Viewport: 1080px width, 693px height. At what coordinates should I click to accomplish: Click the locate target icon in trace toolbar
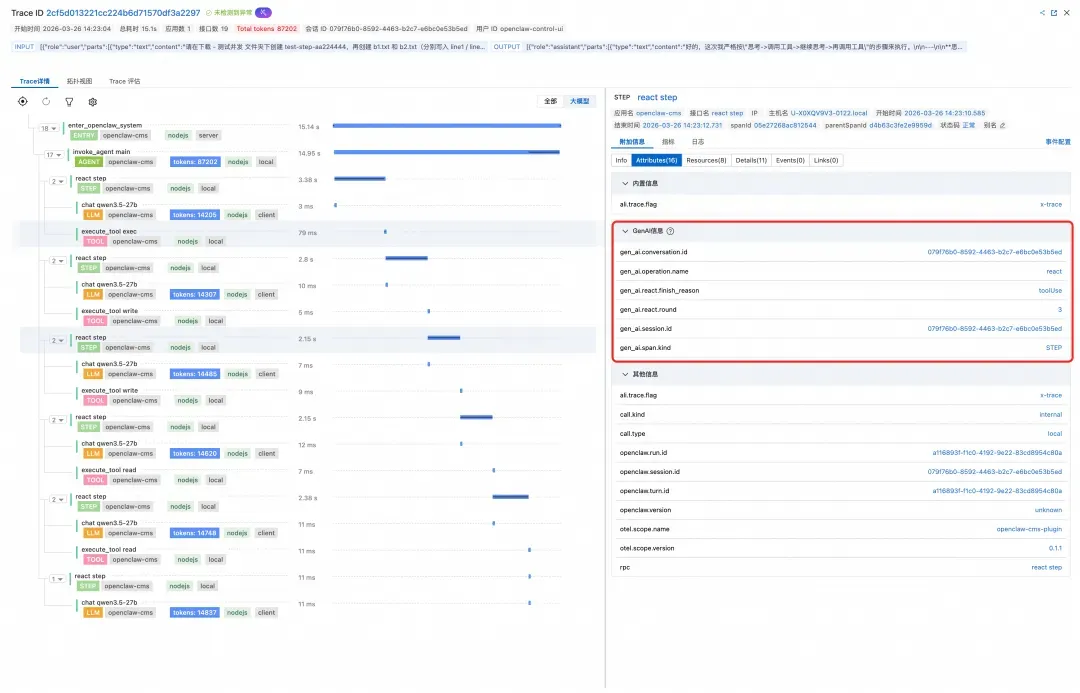point(23,101)
